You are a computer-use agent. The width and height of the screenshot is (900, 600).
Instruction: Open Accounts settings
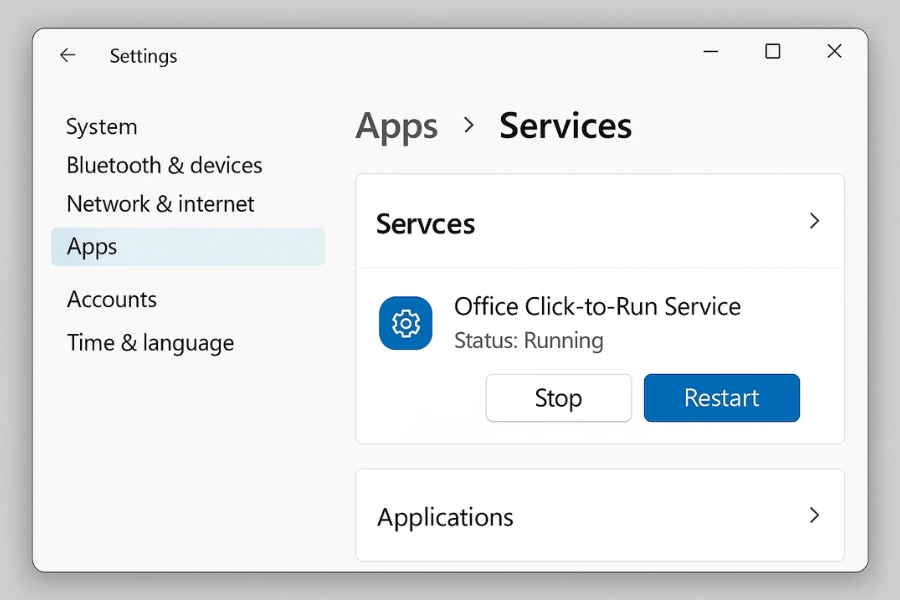(x=111, y=299)
